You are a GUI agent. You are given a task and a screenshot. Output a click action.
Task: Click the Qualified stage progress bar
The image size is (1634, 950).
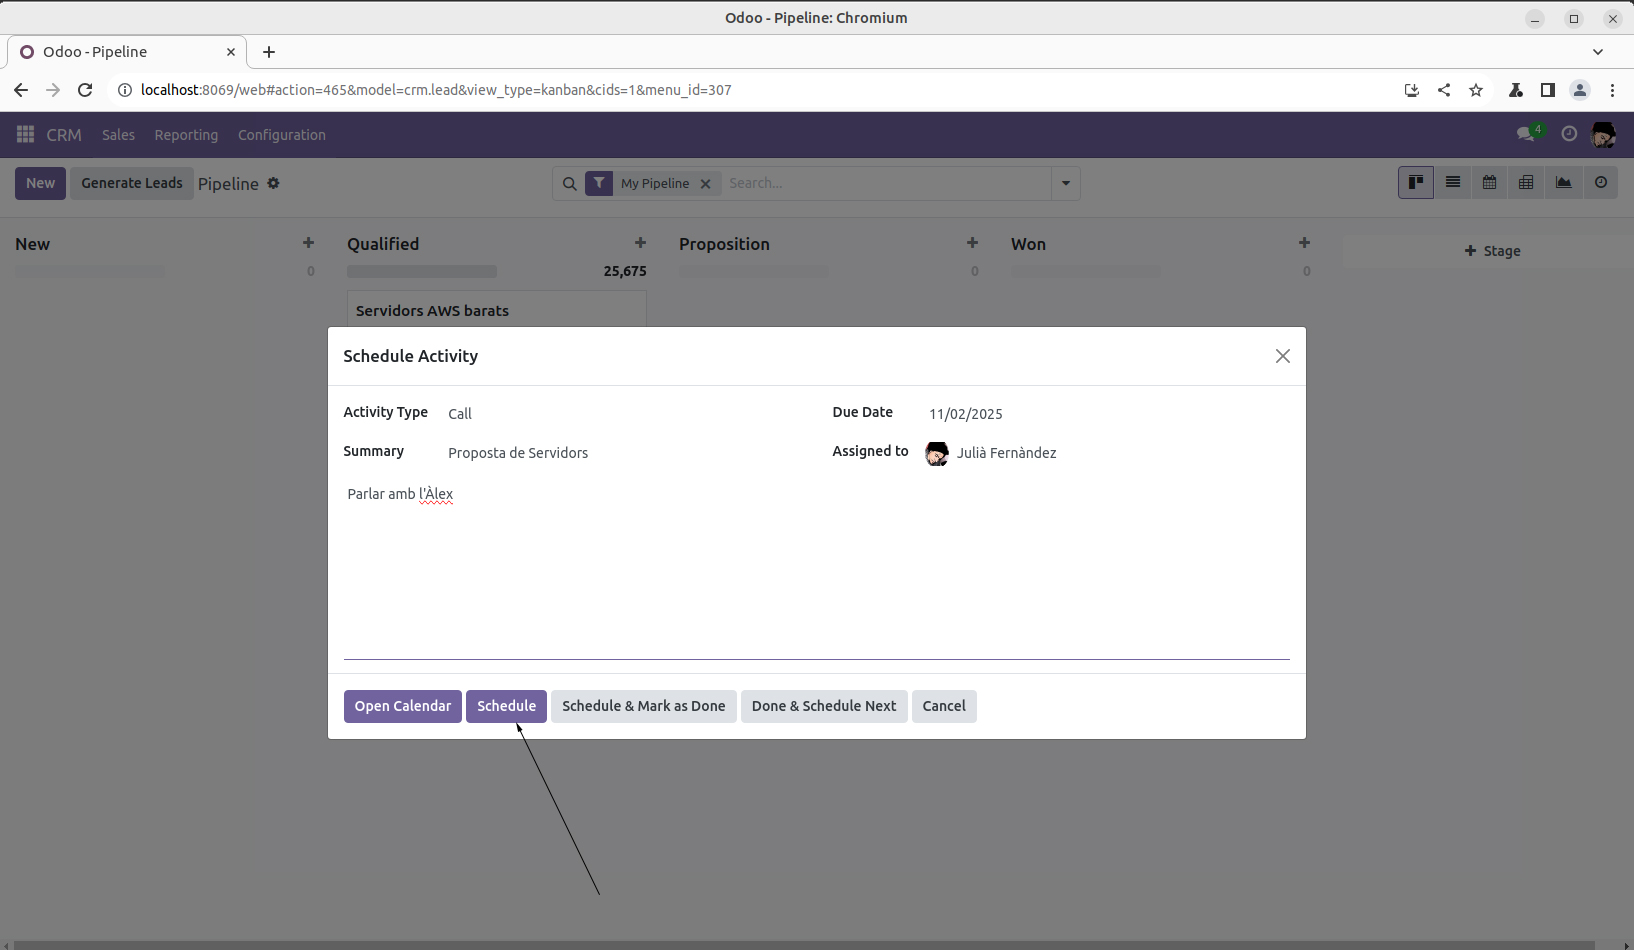pos(421,271)
